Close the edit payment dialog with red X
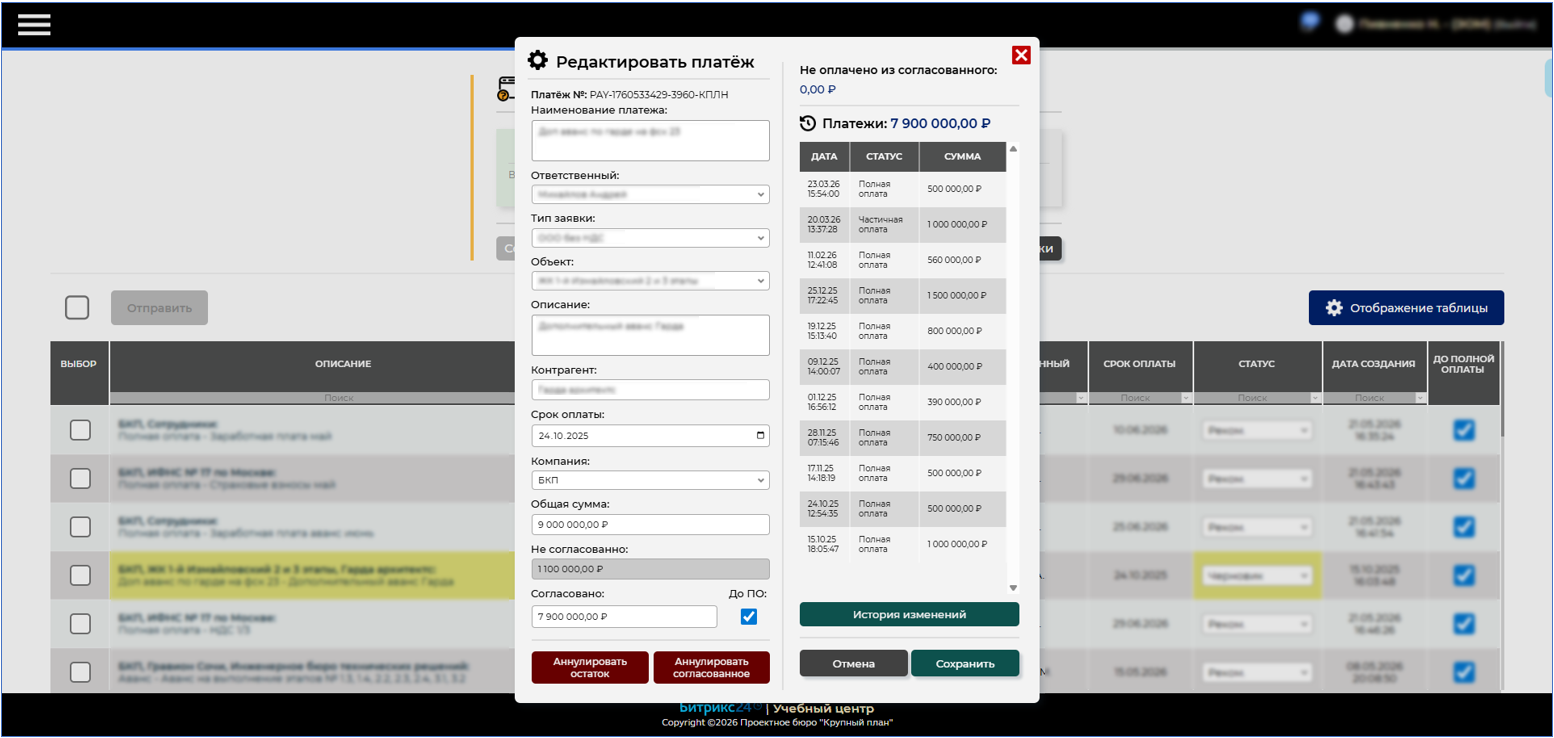 [x=1021, y=55]
